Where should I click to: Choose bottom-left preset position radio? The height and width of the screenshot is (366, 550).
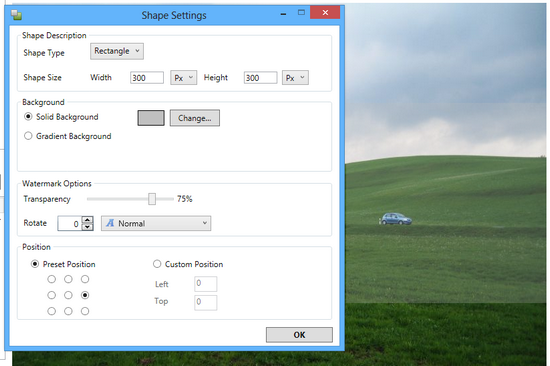[52, 311]
